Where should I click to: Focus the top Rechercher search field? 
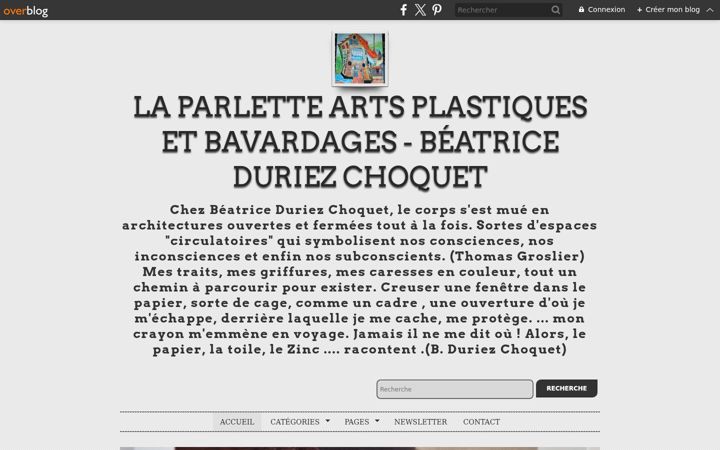coord(503,10)
